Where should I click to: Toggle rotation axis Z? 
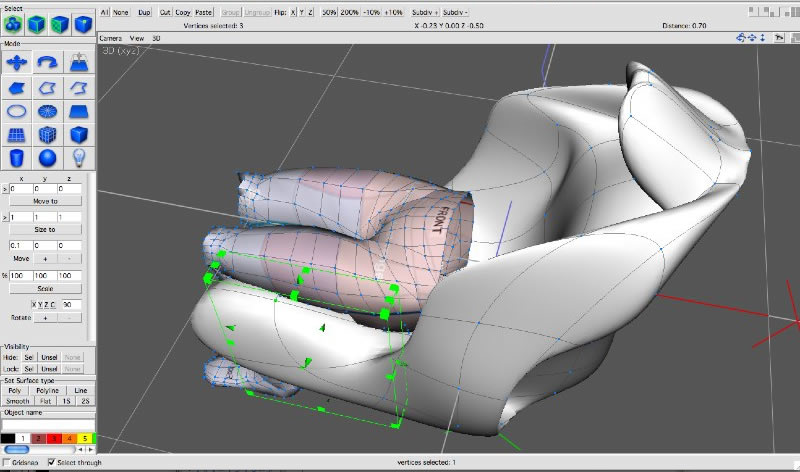(46, 305)
